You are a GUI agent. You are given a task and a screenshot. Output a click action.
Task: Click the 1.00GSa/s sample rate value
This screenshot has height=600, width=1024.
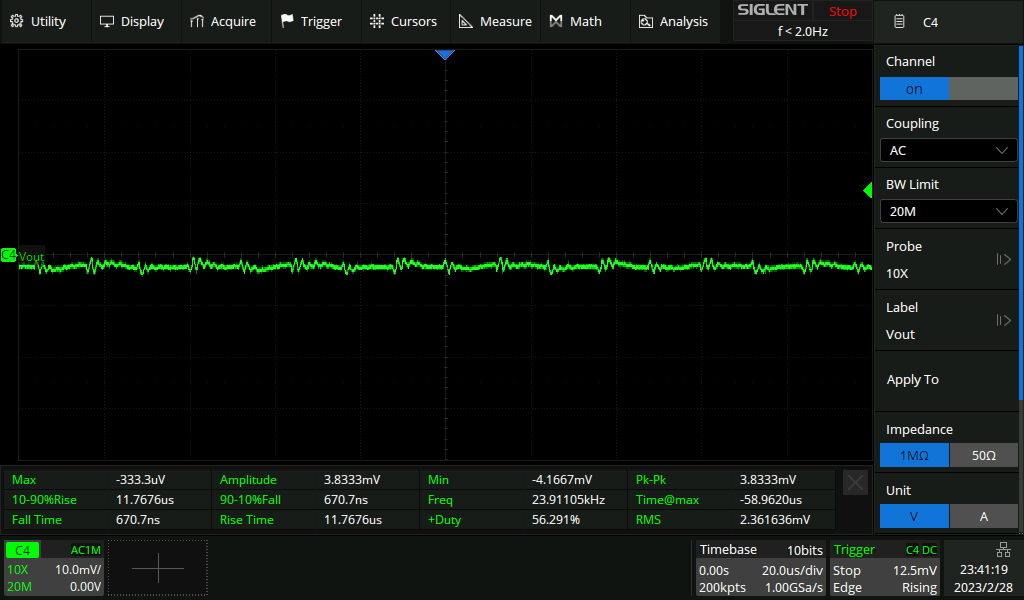[x=793, y=588]
